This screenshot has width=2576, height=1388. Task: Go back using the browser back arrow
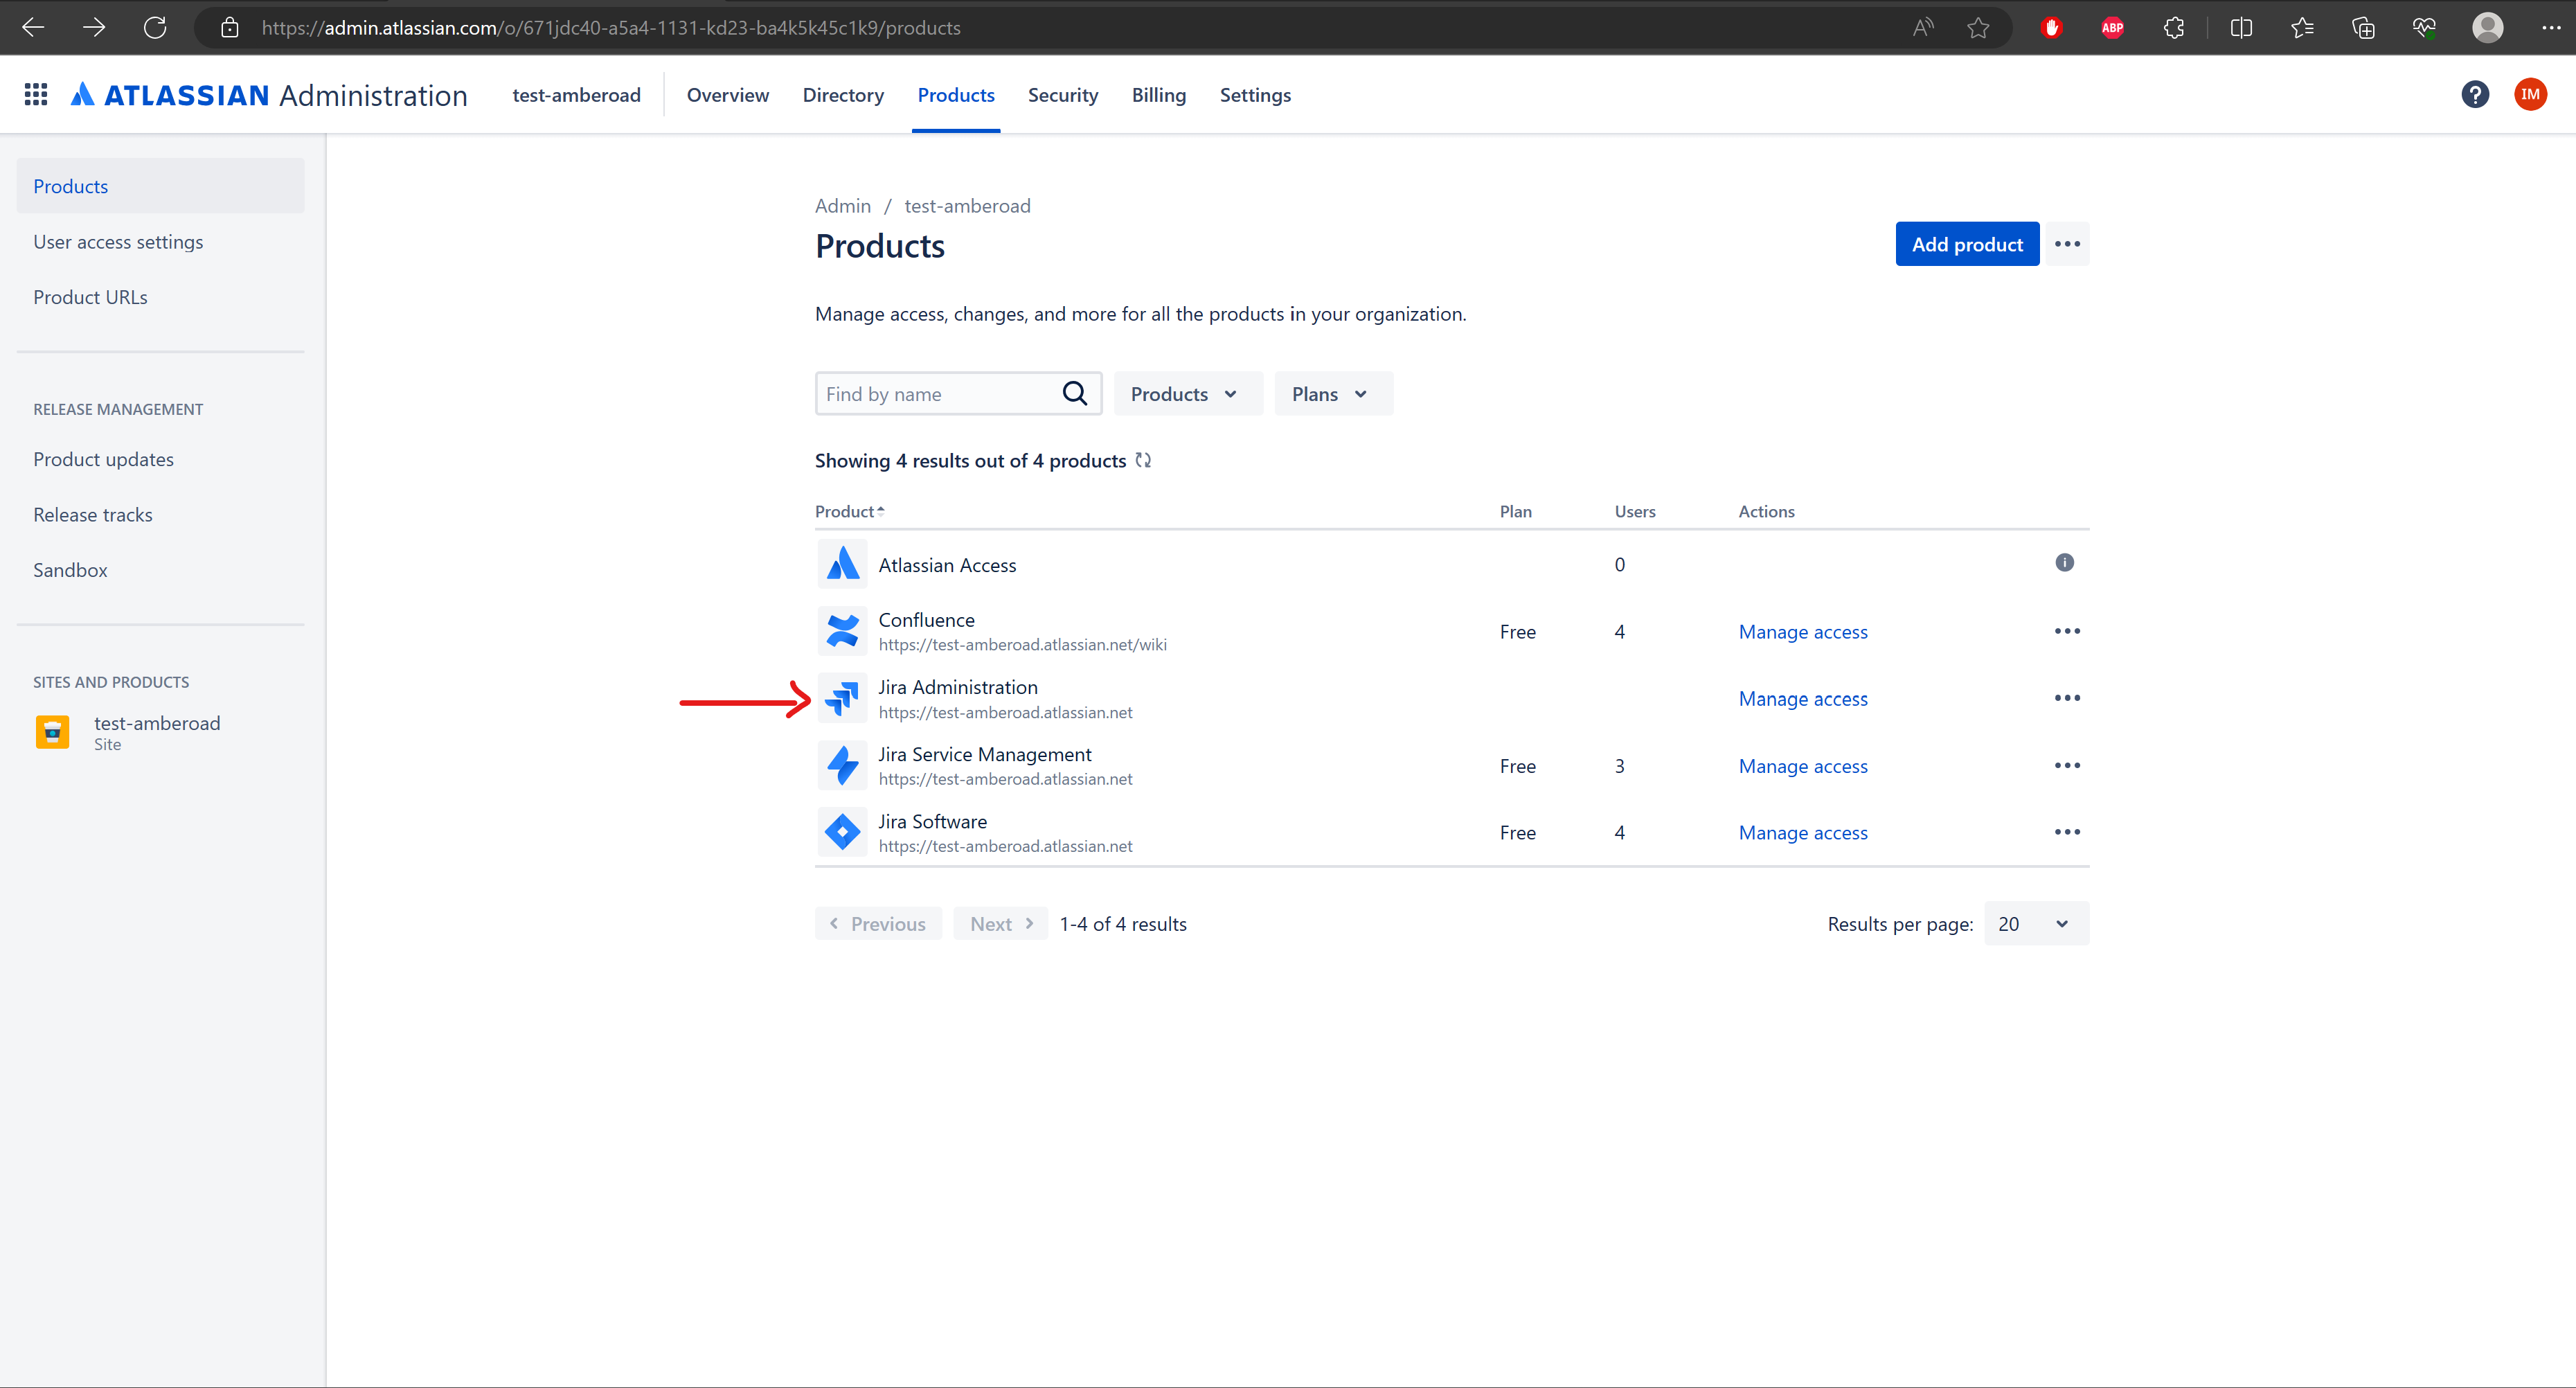[x=33, y=28]
